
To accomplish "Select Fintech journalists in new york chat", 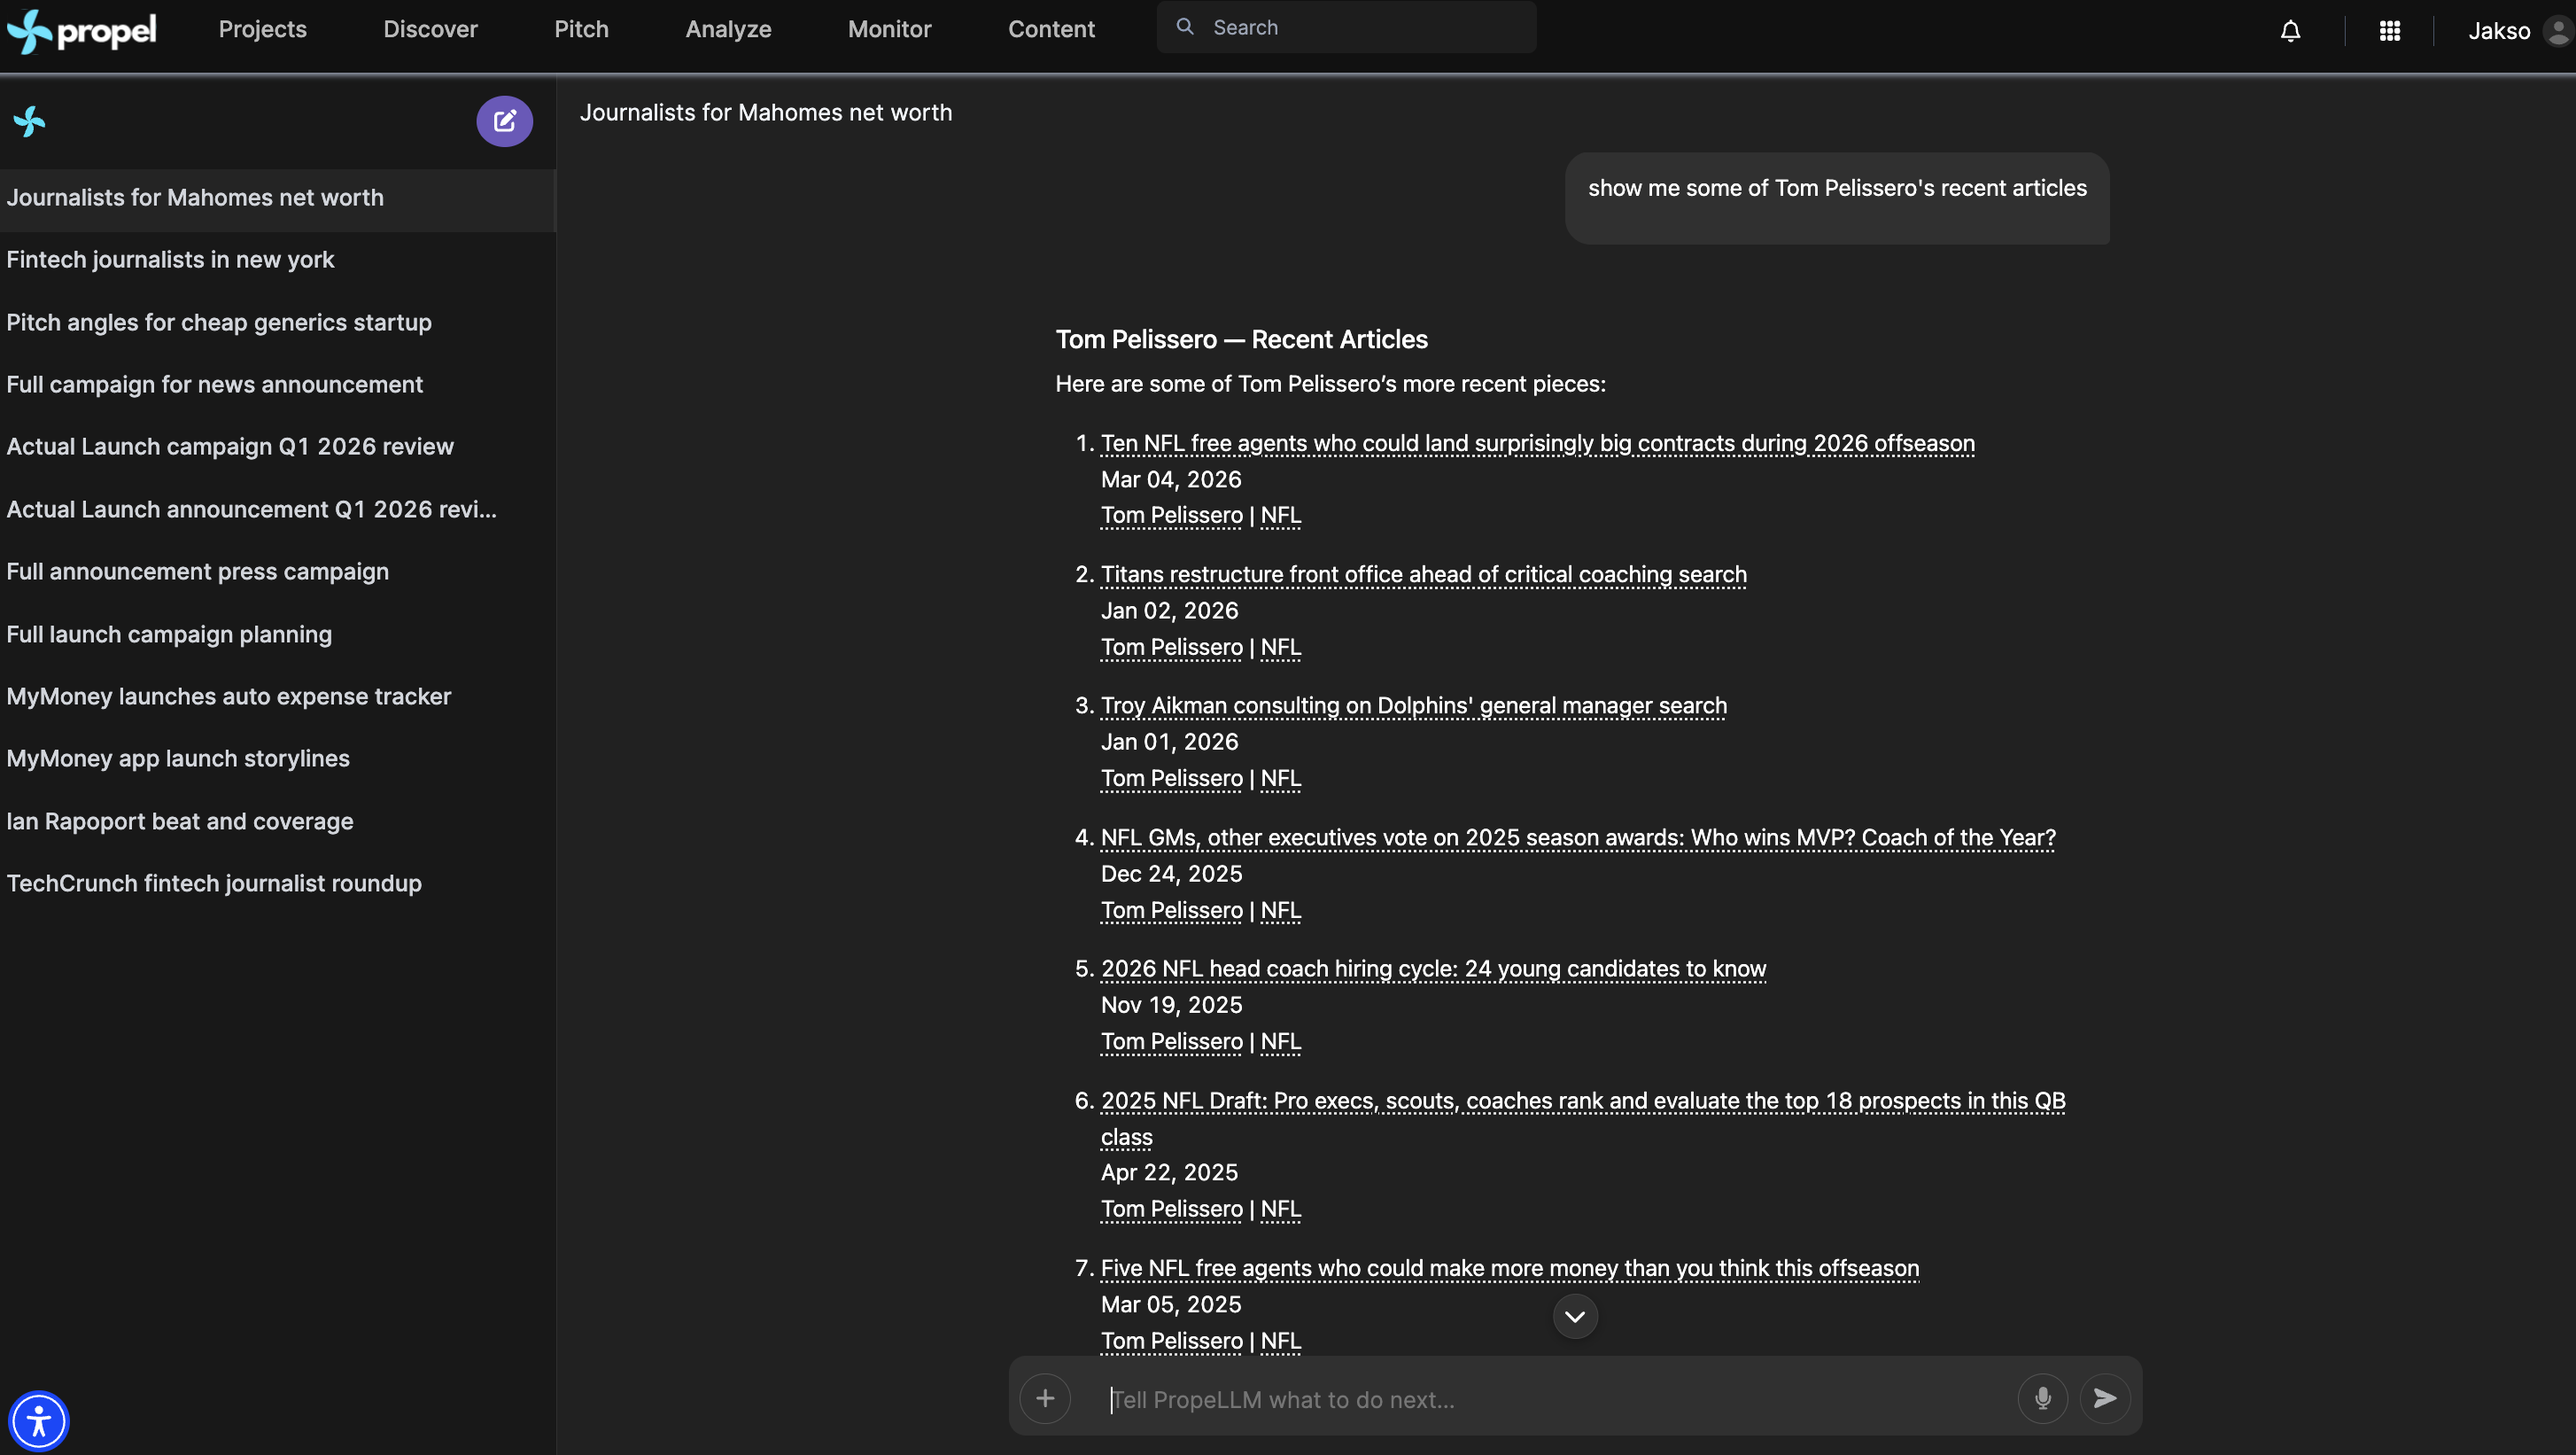I will (170, 260).
